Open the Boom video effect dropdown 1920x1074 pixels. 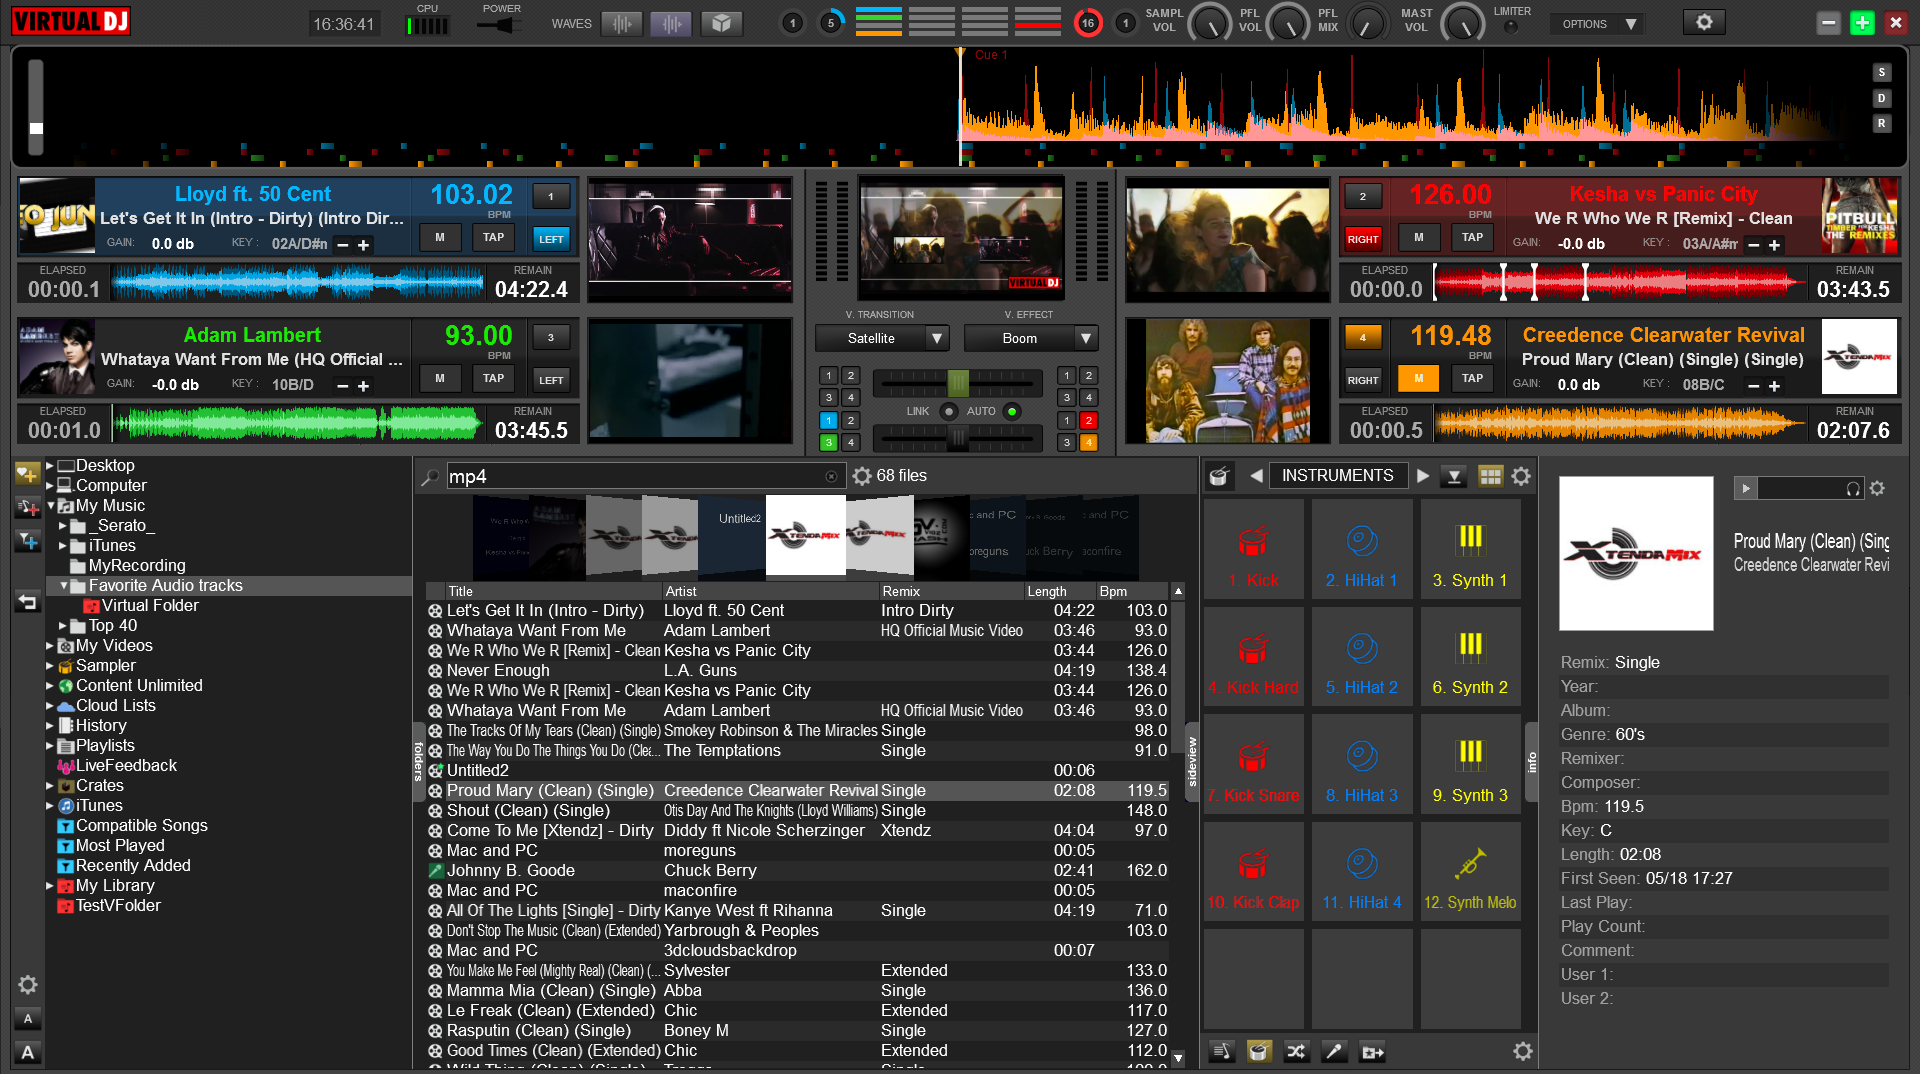click(x=1030, y=338)
